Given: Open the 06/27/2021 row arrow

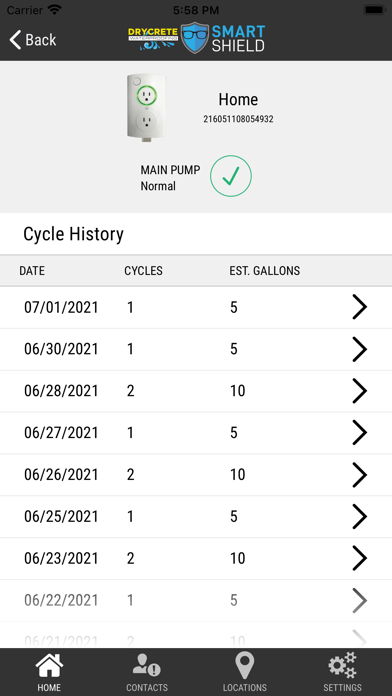Looking at the screenshot, I should coord(360,433).
